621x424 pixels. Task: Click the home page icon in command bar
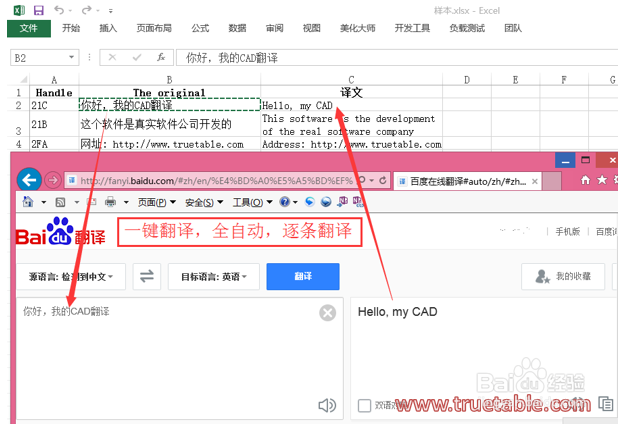[x=28, y=202]
